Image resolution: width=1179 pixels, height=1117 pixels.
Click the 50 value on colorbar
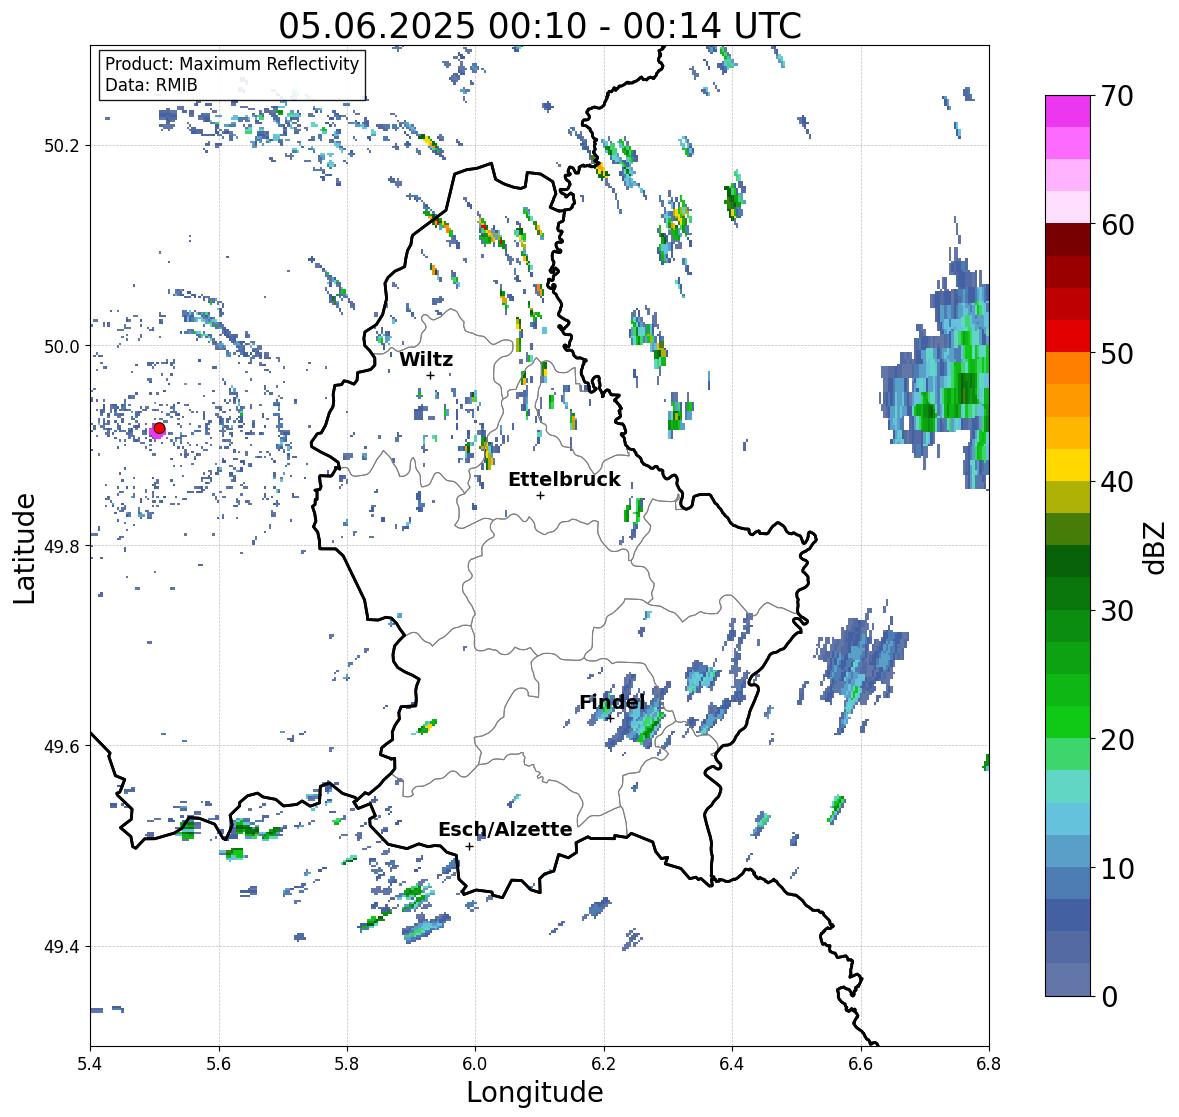pos(1117,353)
